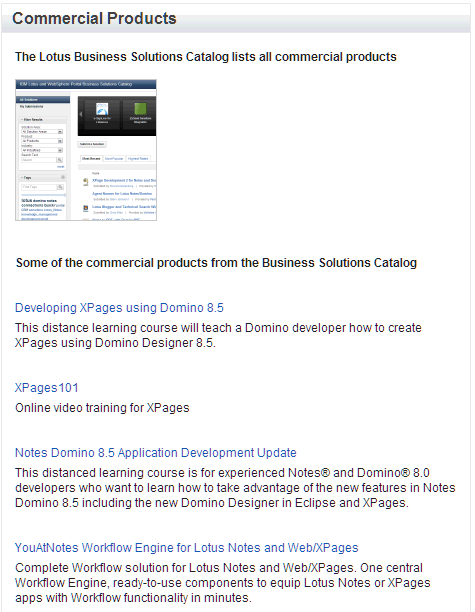Viewport: 475px width, 612px height.
Task: Open 'YouAtNotes Workflow Engine' link
Action: click(x=187, y=548)
